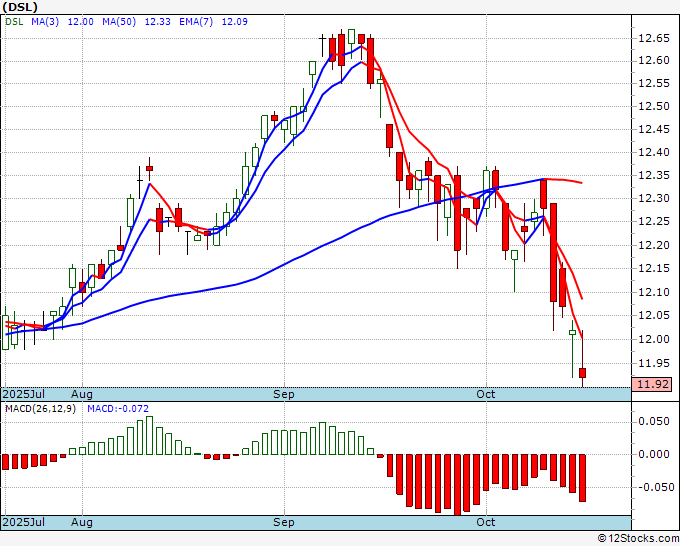Click the MACD(26,12,9) indicator label

40,409
